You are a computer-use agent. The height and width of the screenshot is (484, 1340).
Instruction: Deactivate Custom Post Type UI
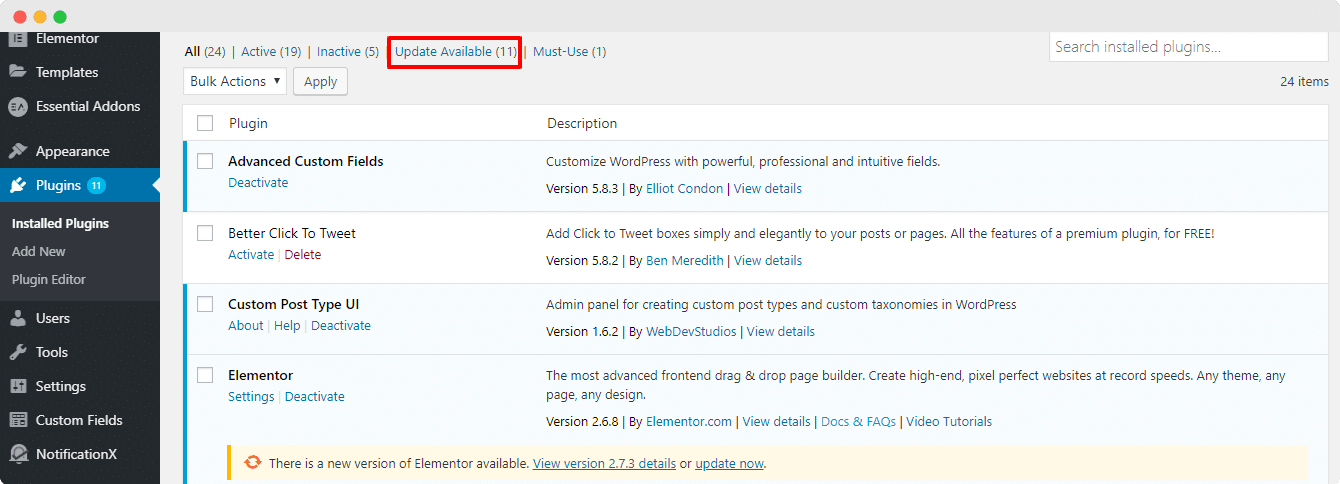341,326
